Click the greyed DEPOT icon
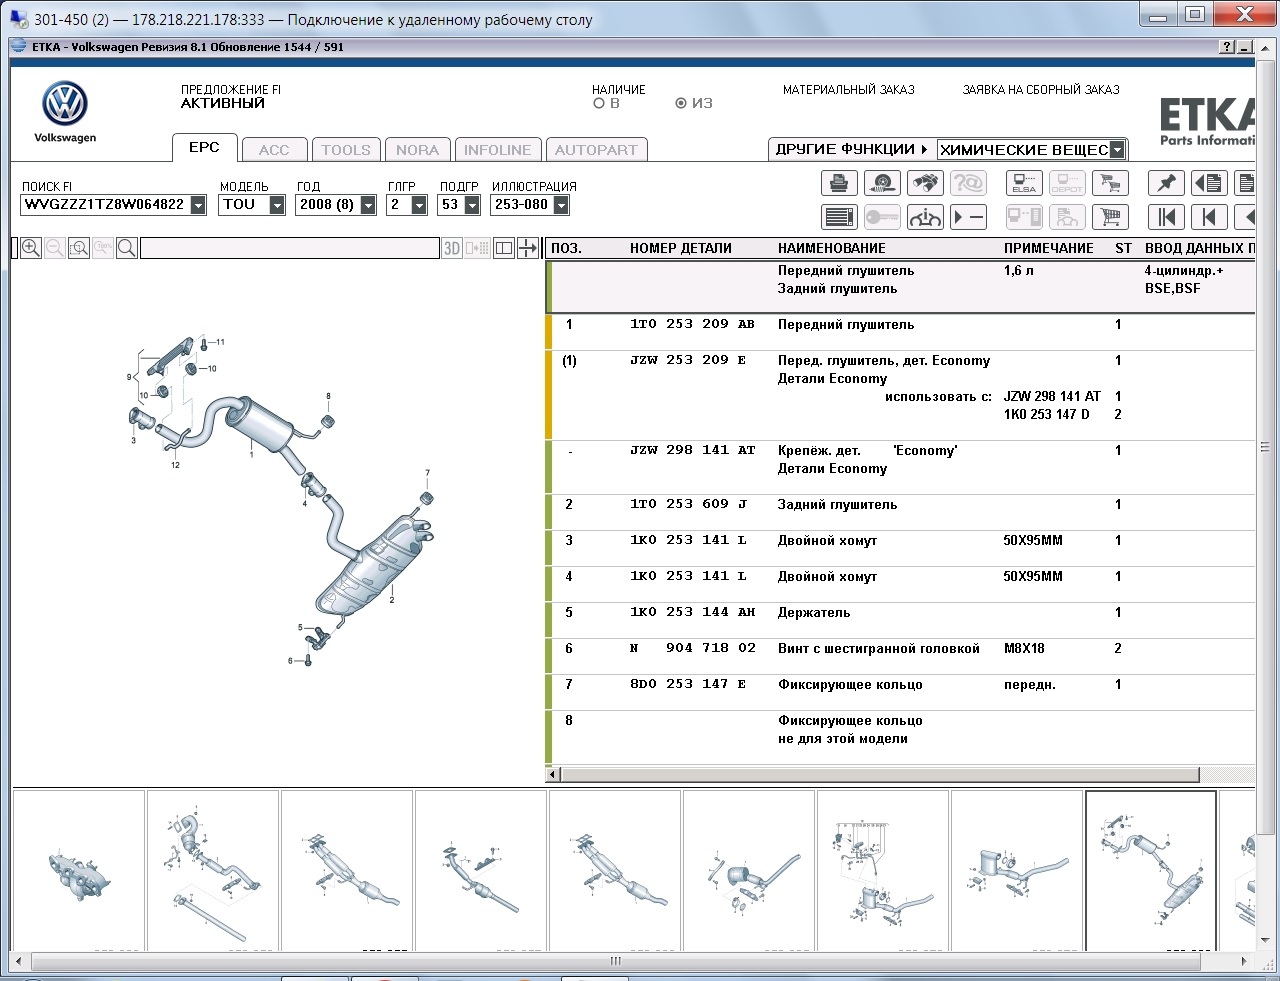1280x981 pixels. coord(1067,183)
